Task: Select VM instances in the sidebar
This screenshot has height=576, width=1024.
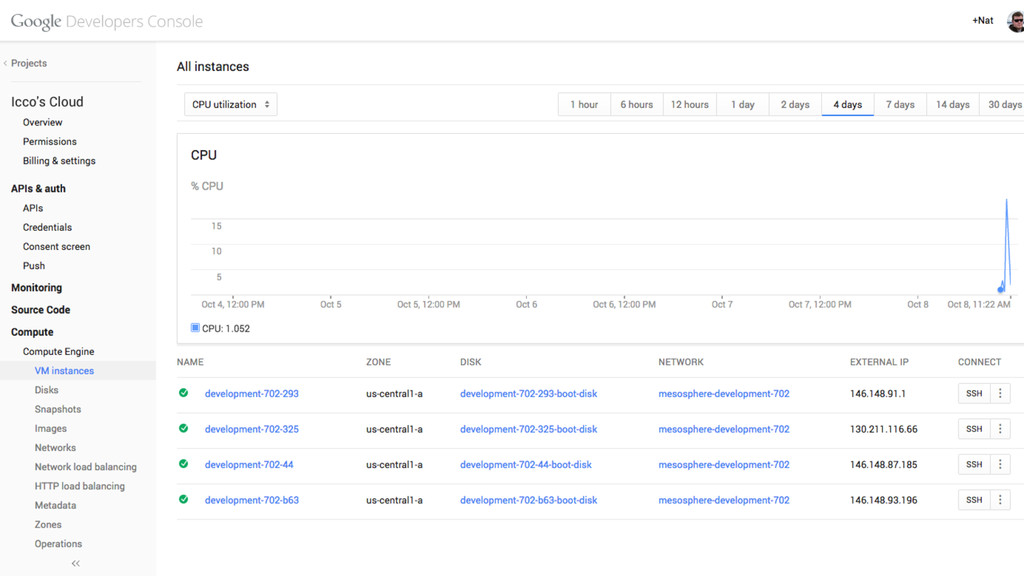Action: [64, 371]
